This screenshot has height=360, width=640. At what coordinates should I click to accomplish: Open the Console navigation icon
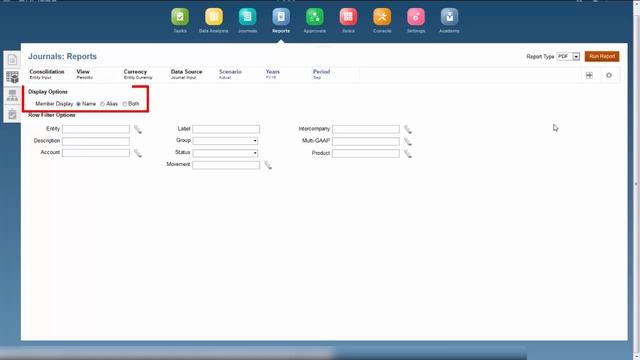click(382, 17)
